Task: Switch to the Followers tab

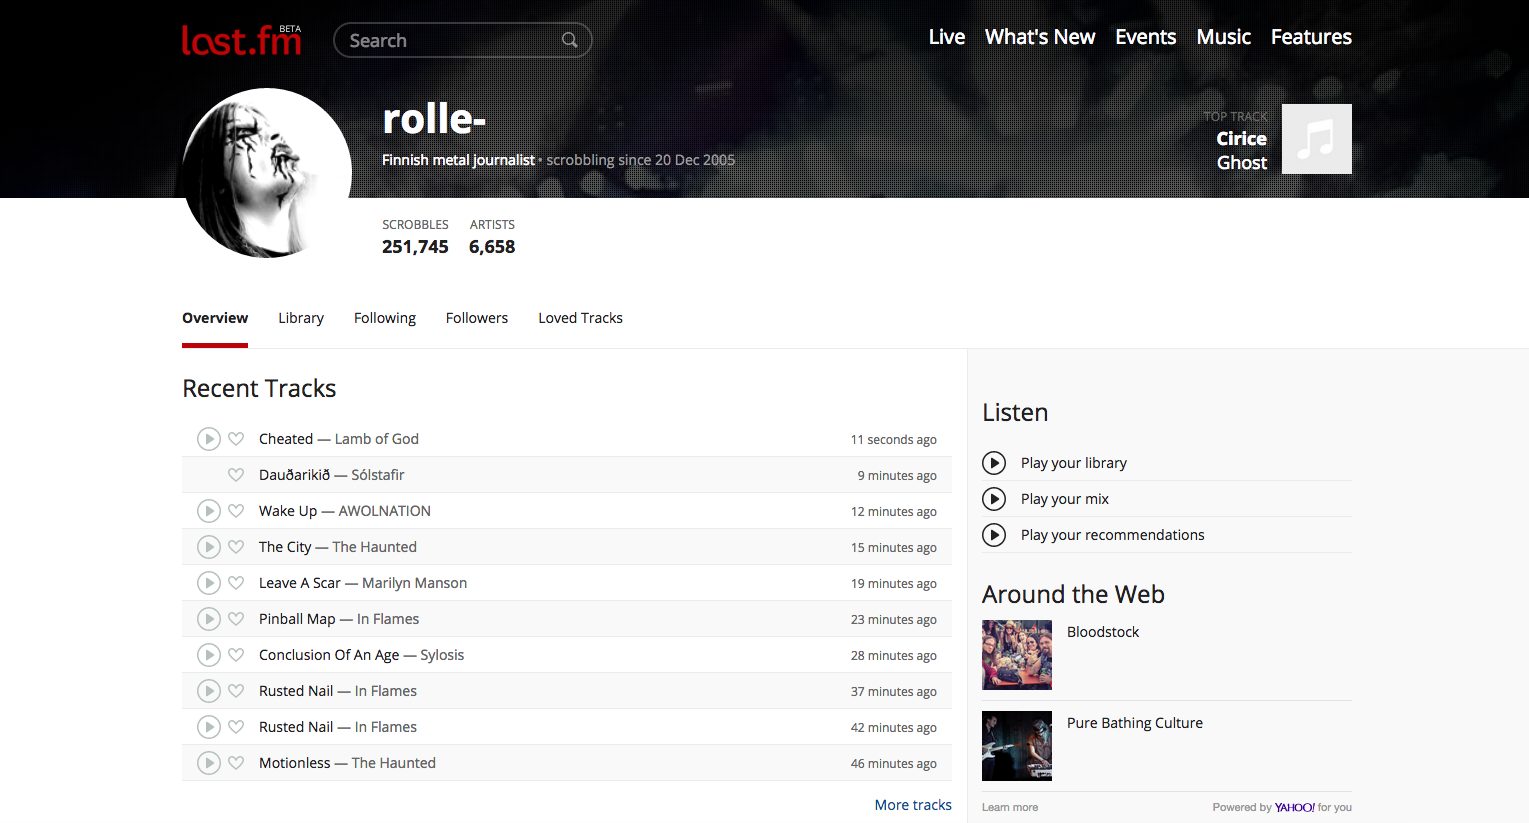Action: pyautogui.click(x=477, y=318)
